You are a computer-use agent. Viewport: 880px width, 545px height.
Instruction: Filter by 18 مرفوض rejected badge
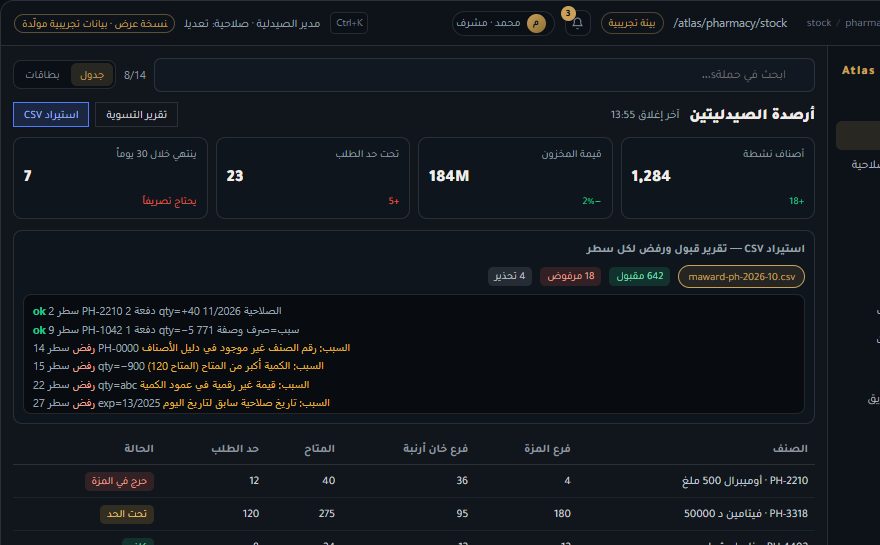pyautogui.click(x=570, y=276)
